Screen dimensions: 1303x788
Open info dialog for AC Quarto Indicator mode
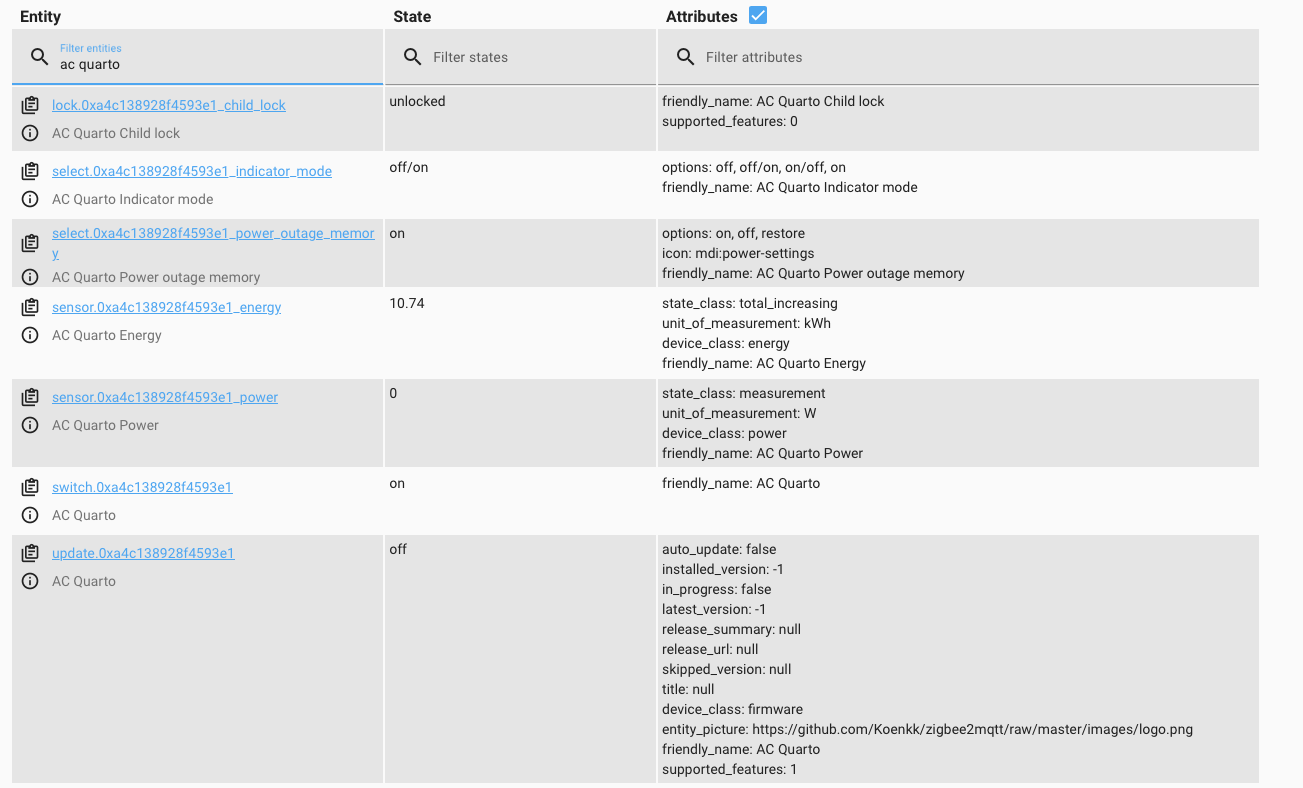pyautogui.click(x=30, y=199)
